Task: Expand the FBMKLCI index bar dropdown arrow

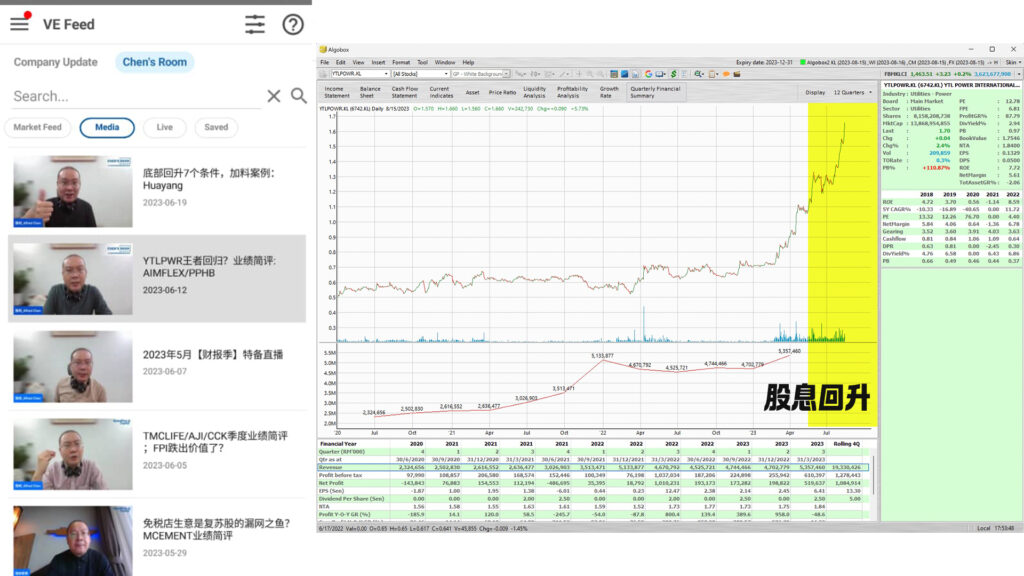Action: [1019, 74]
